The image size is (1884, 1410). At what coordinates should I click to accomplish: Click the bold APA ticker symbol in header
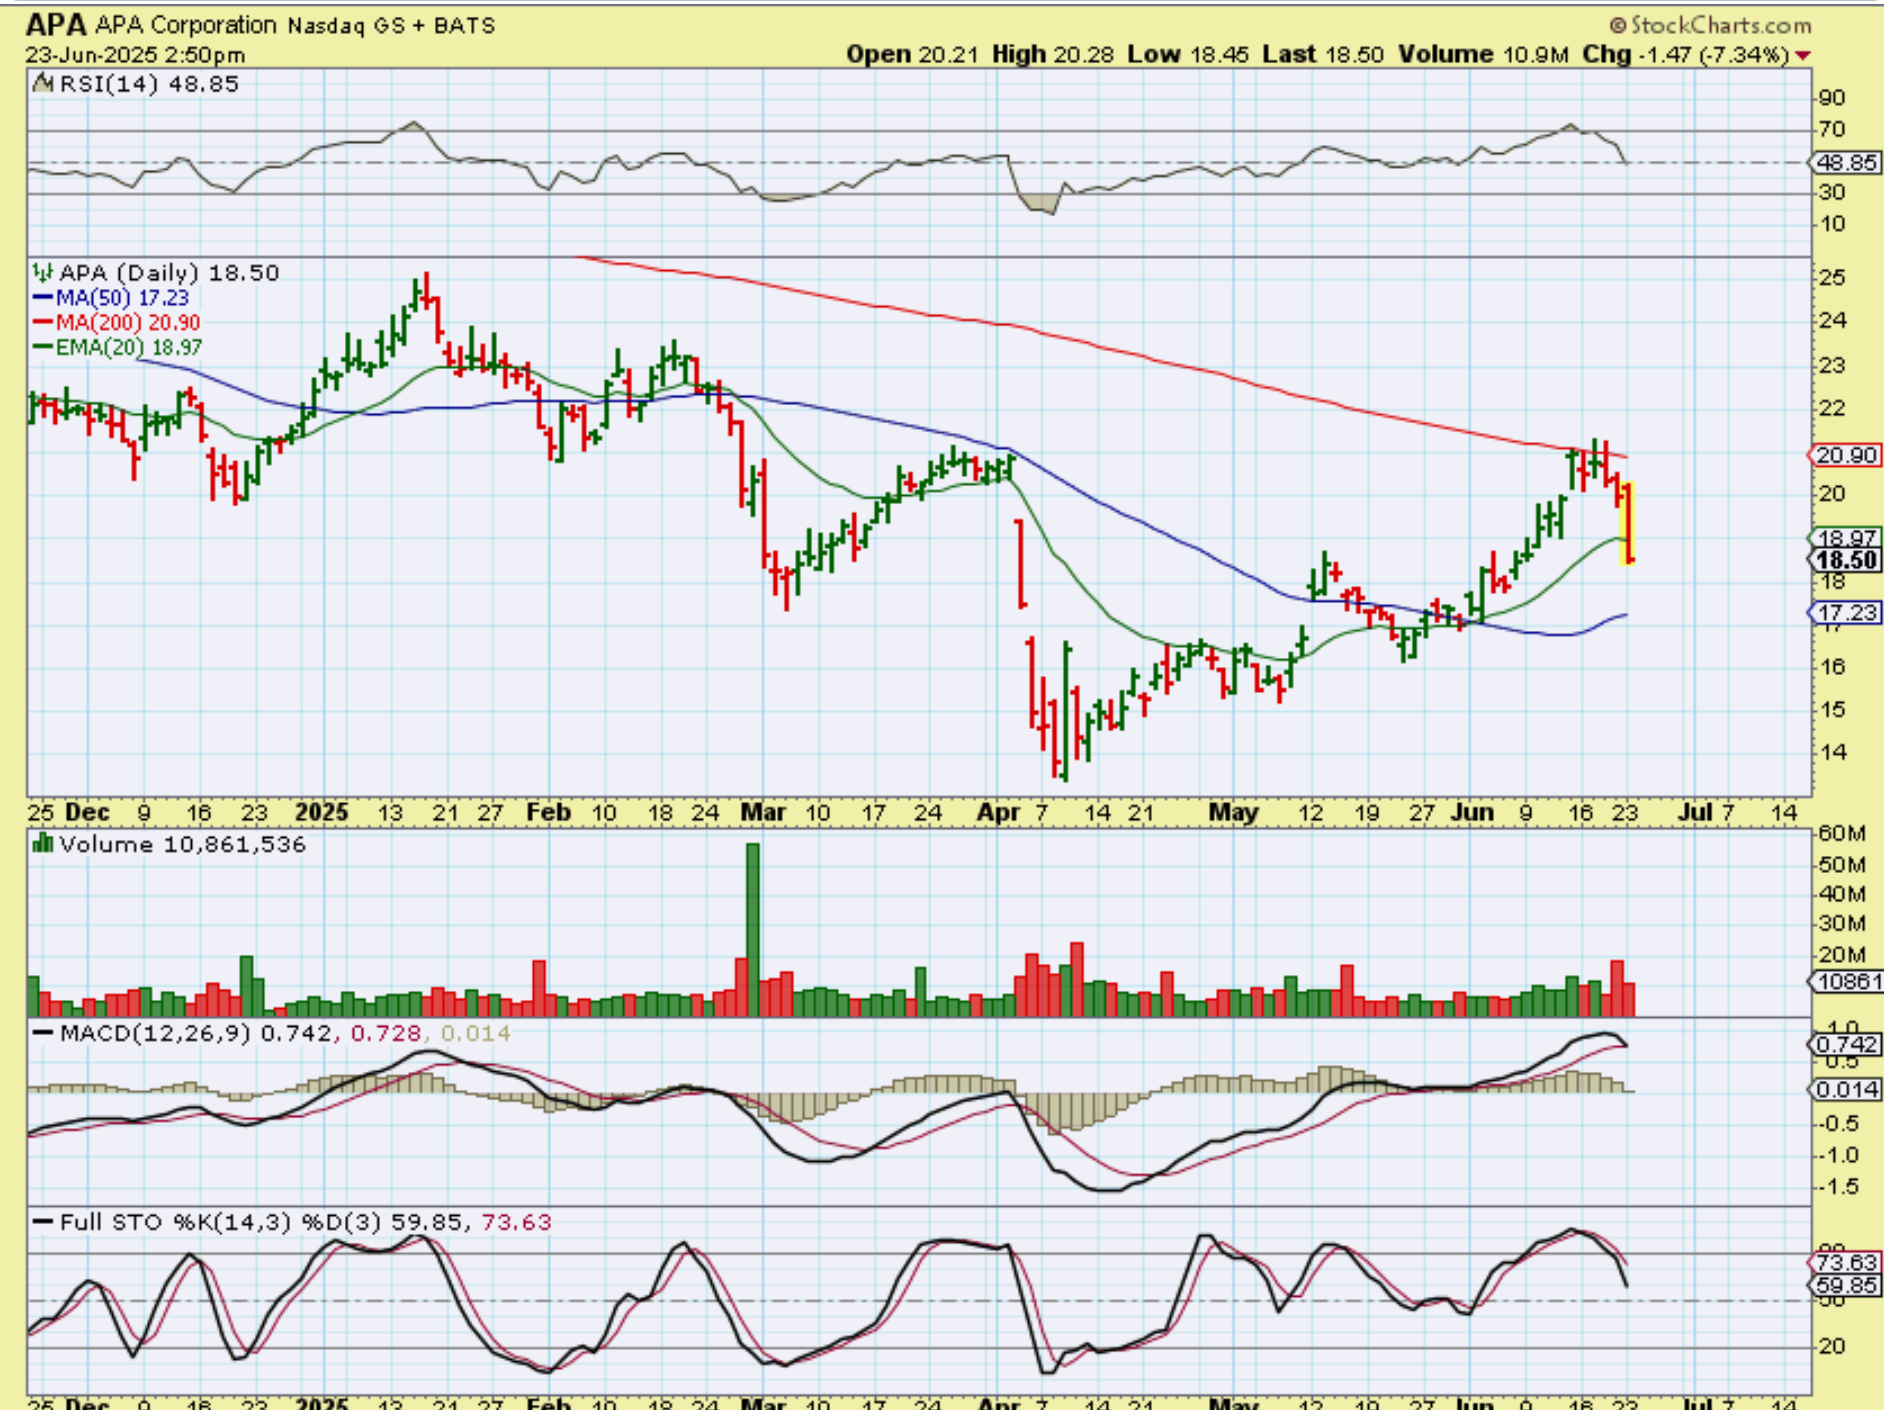click(56, 25)
